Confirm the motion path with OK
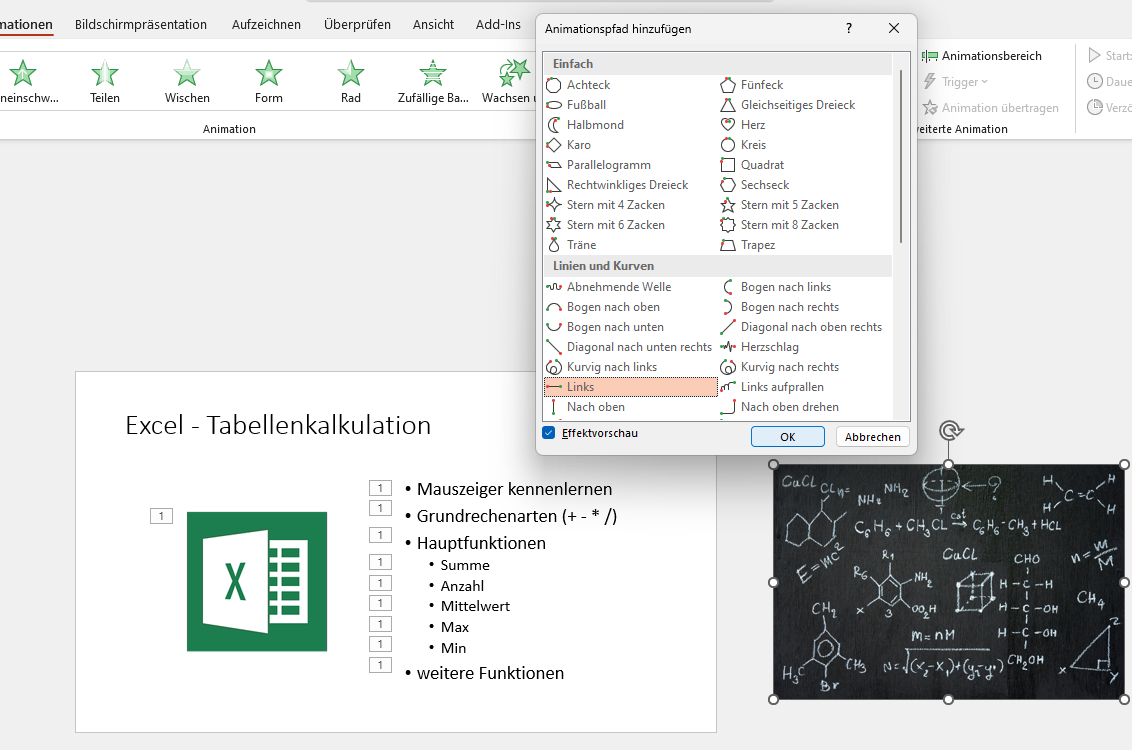The height and width of the screenshot is (750, 1132). pos(787,436)
